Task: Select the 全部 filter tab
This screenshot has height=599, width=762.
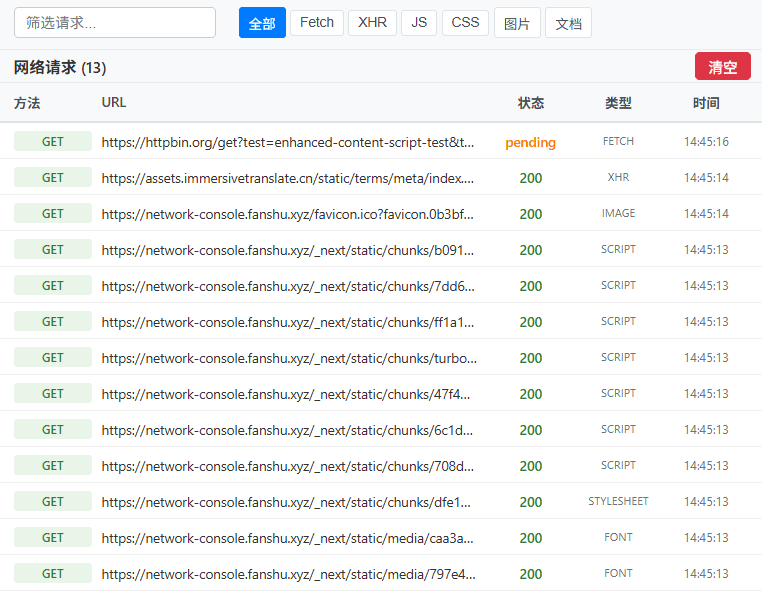Action: click(x=262, y=23)
